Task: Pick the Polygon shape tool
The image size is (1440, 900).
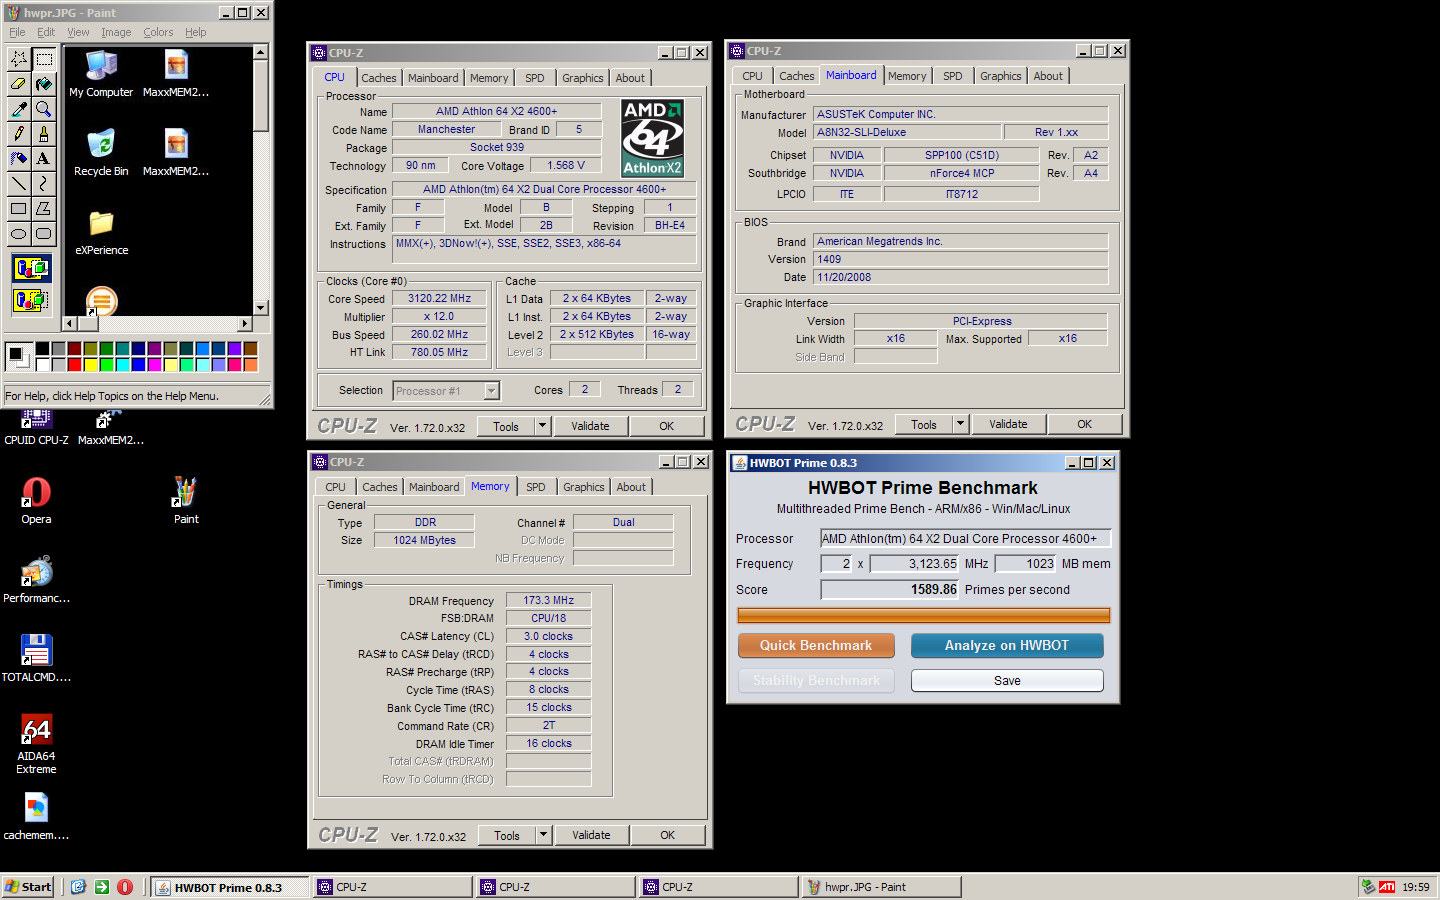Action: click(44, 209)
